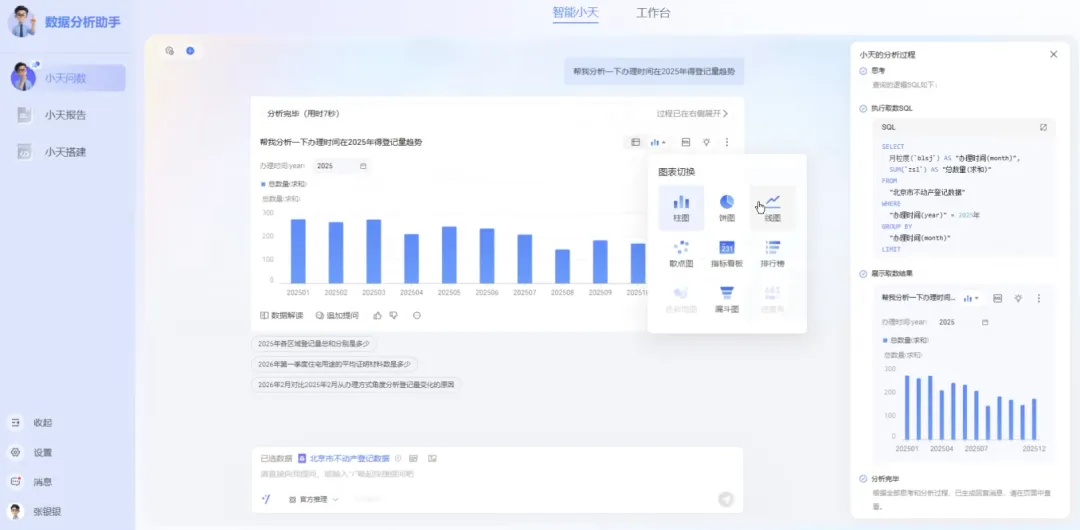Click the 数据解读 button below chart
Screen dimensions: 1080x530
tap(281, 315)
